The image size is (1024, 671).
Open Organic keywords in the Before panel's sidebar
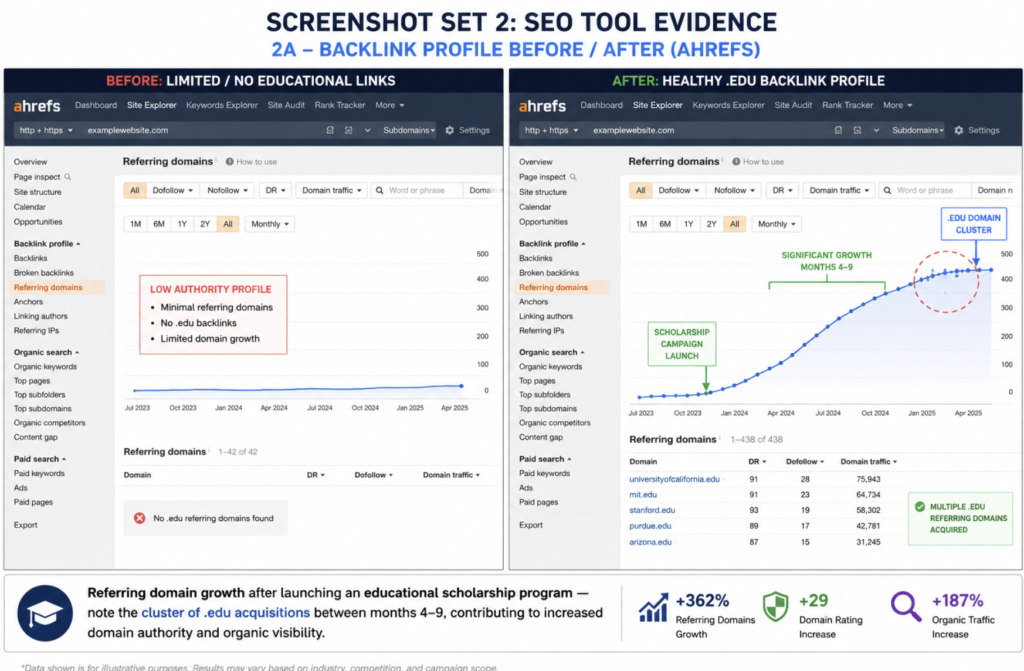tap(45, 367)
